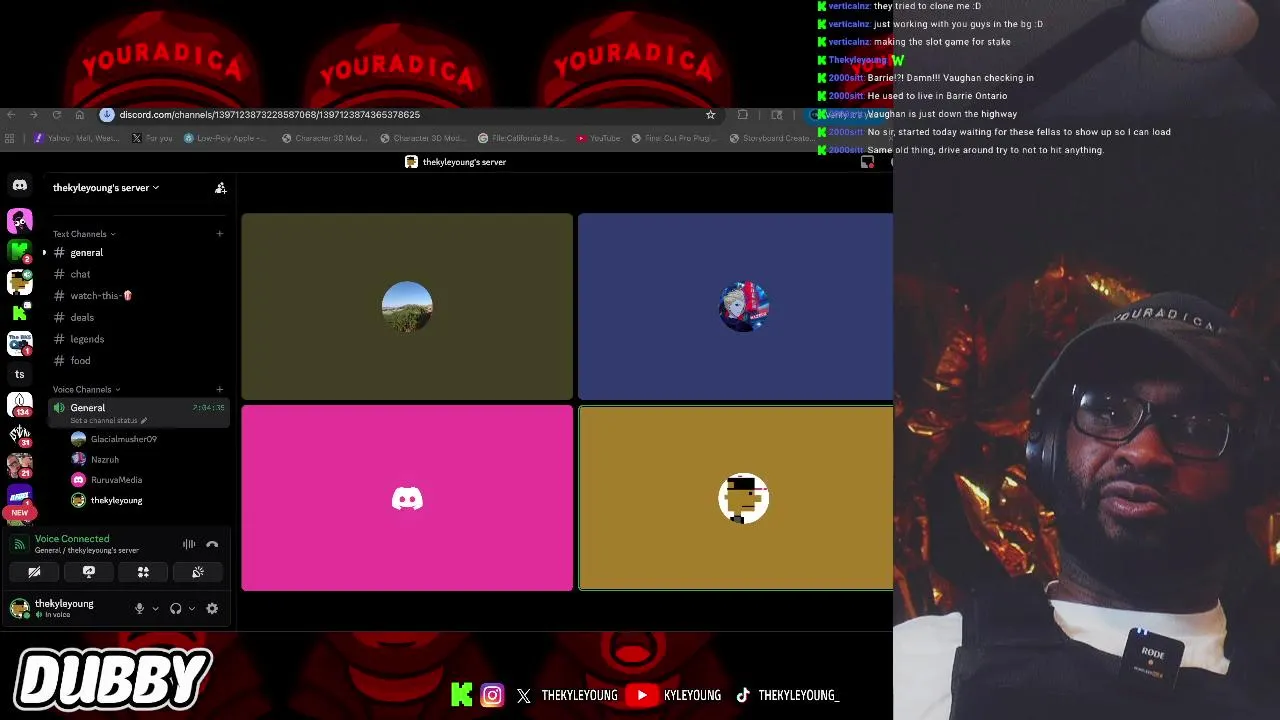1280x720 pixels.
Task: Create a new voice channel with plus
Action: click(219, 389)
